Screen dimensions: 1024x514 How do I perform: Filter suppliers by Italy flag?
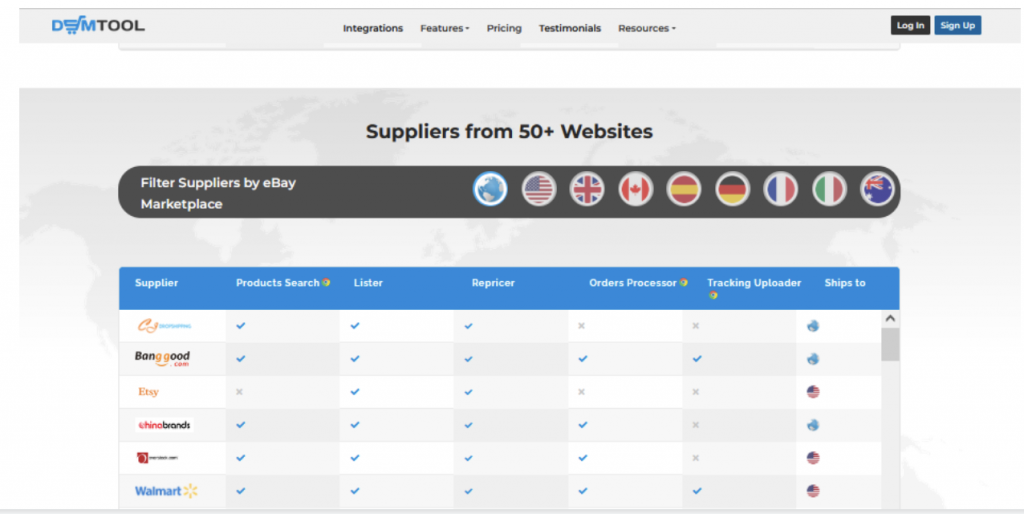point(829,189)
